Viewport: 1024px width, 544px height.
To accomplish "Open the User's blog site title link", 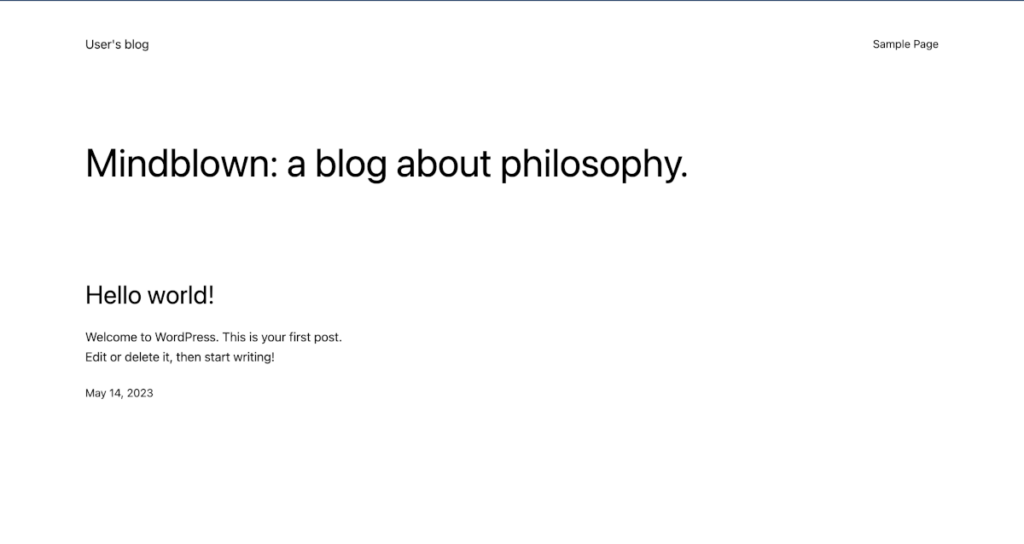I will click(117, 44).
